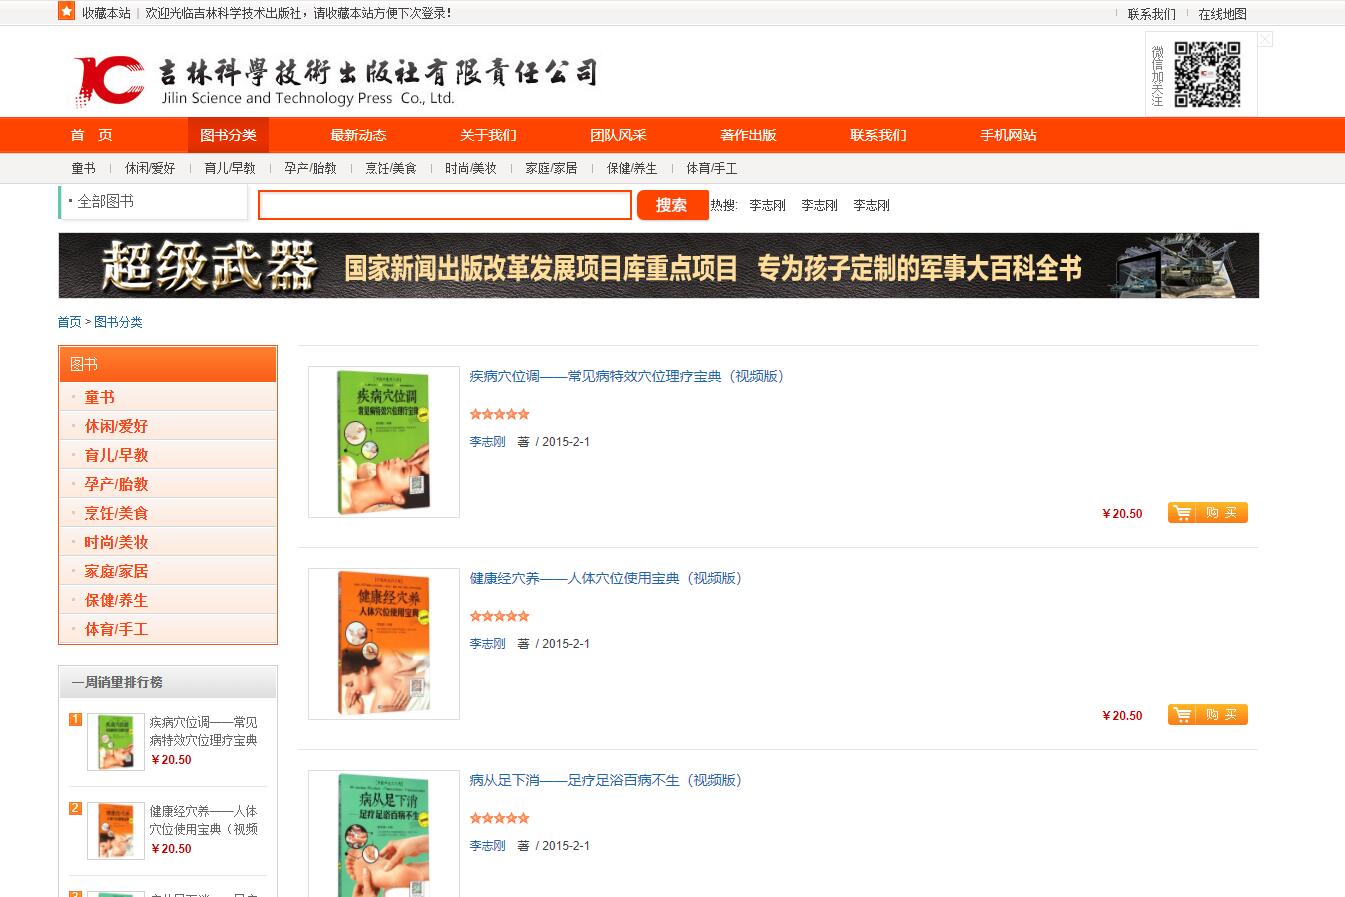
Task: Click the 超级武器 banner advertisement
Action: [658, 265]
